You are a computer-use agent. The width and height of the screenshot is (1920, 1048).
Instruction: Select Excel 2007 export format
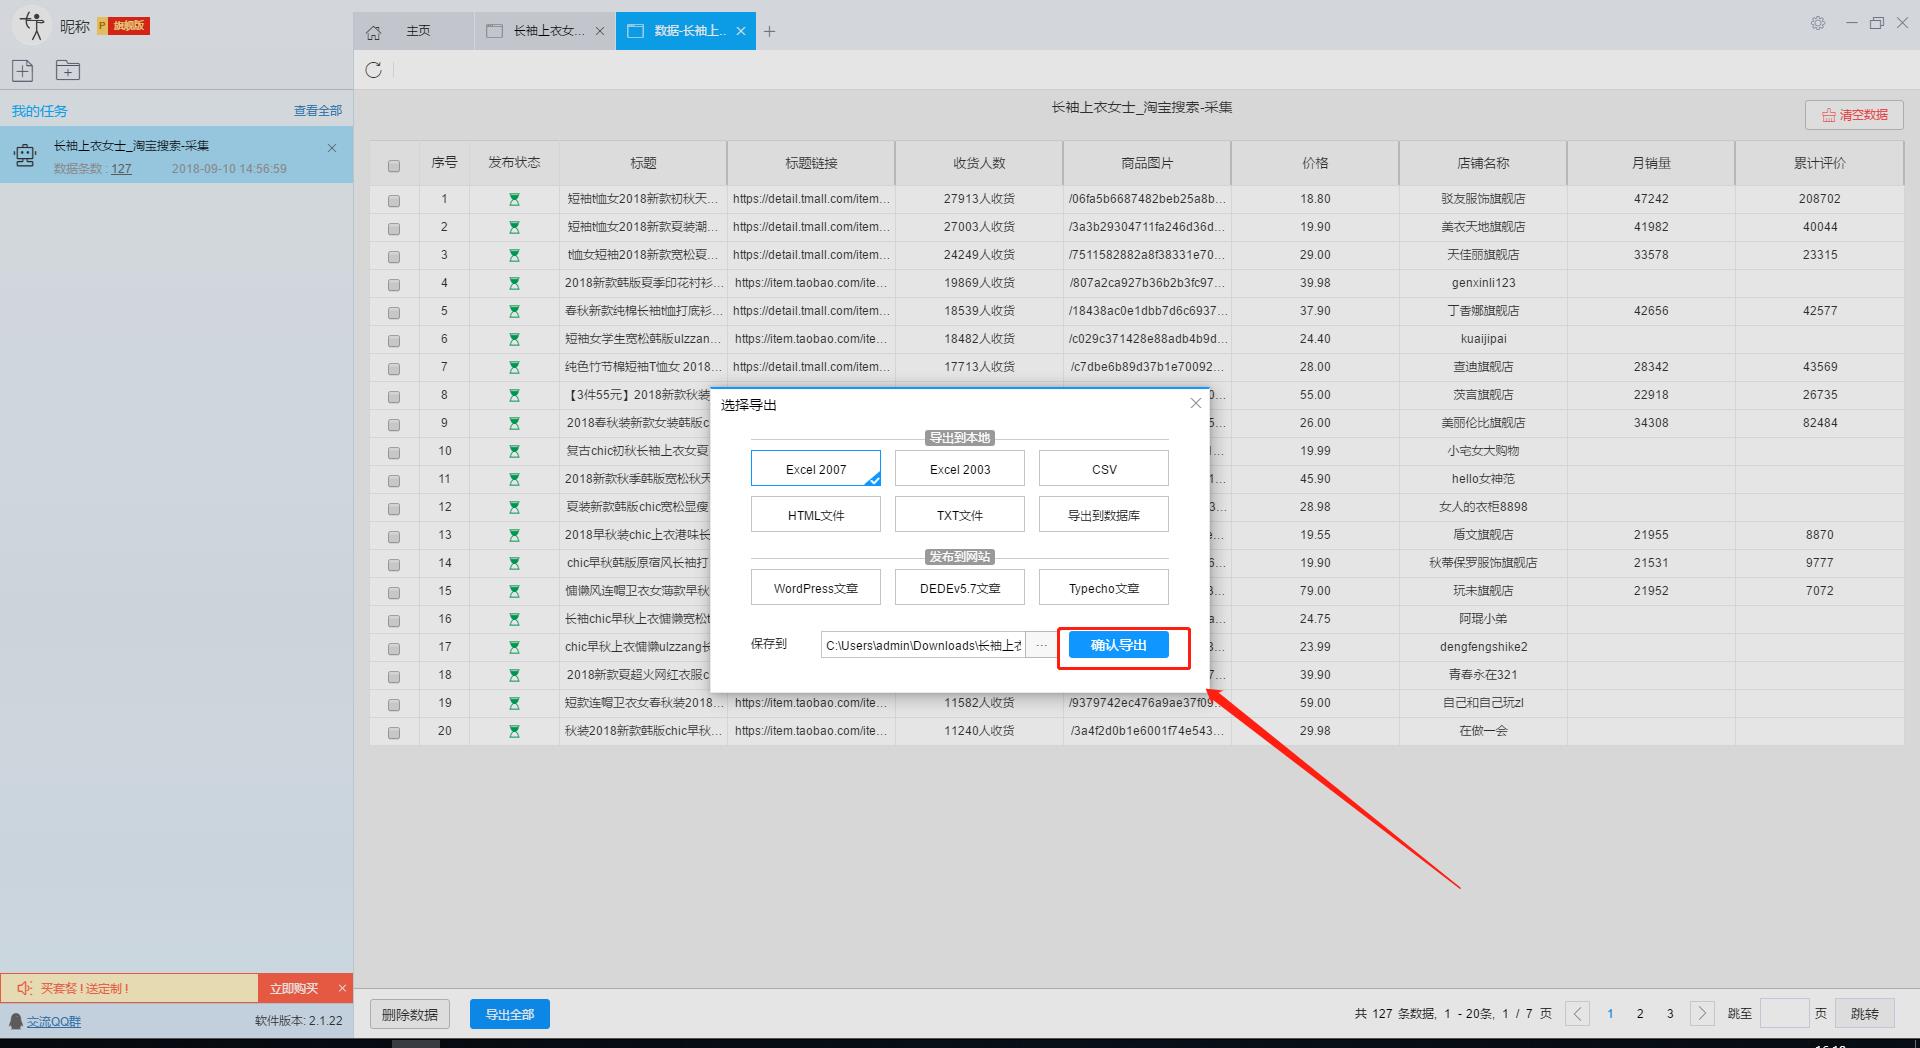816,468
